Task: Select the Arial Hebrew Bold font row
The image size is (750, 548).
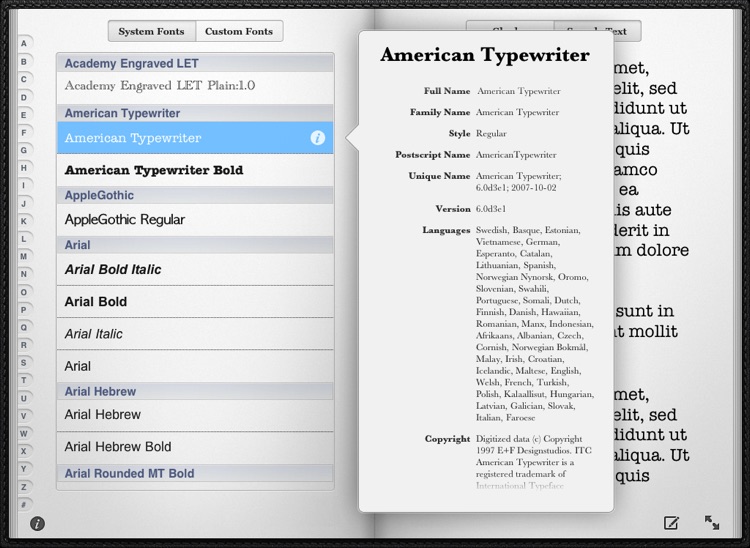Action: click(x=195, y=447)
